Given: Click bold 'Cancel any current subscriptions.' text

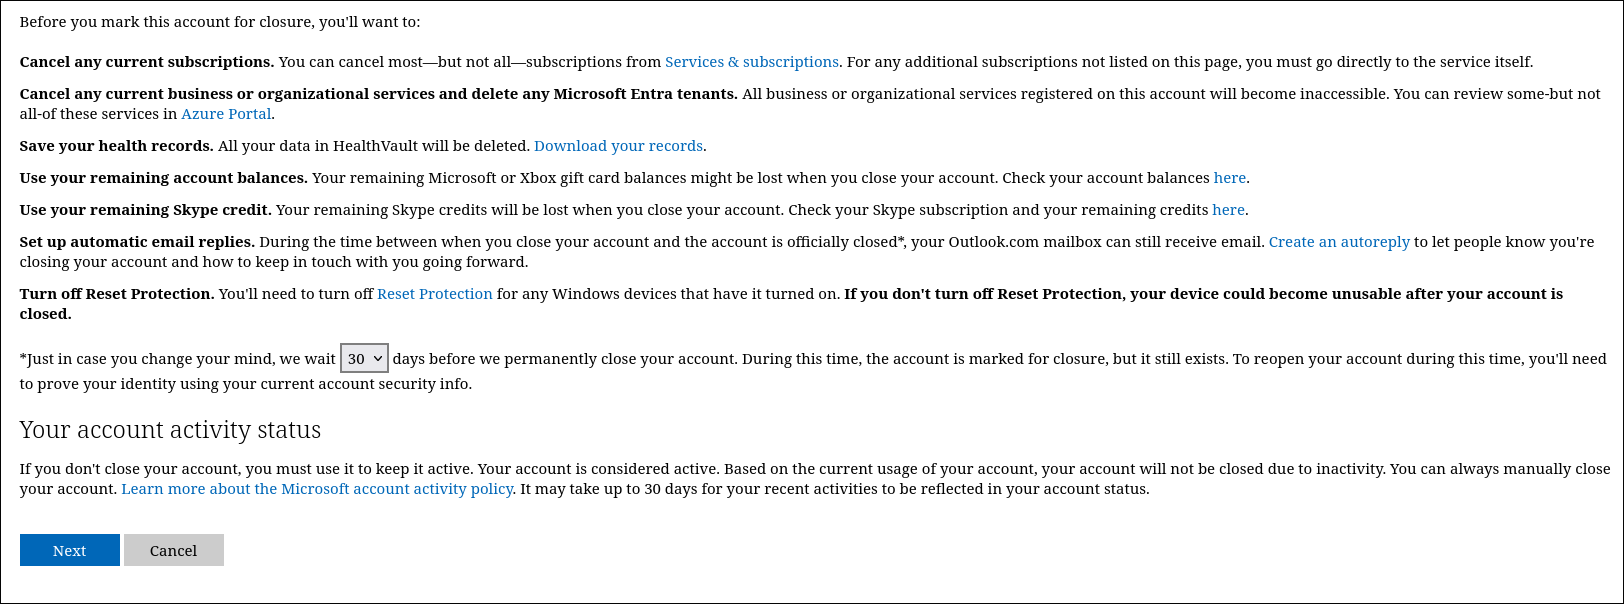Looking at the screenshot, I should 147,62.
